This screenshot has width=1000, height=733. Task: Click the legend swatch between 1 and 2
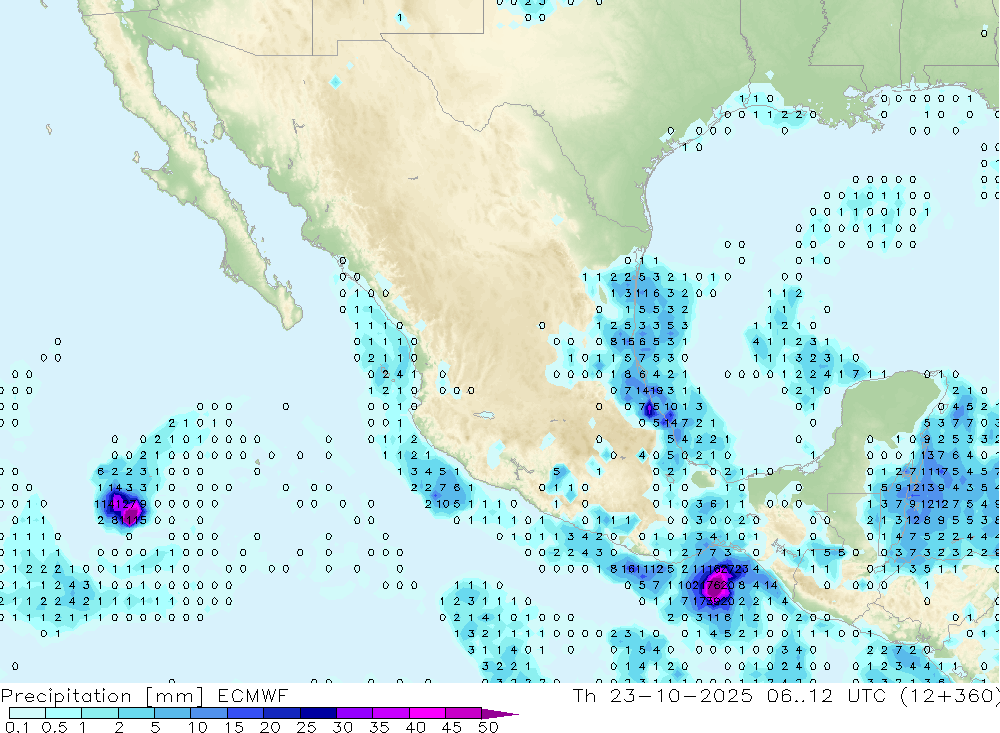click(x=100, y=713)
